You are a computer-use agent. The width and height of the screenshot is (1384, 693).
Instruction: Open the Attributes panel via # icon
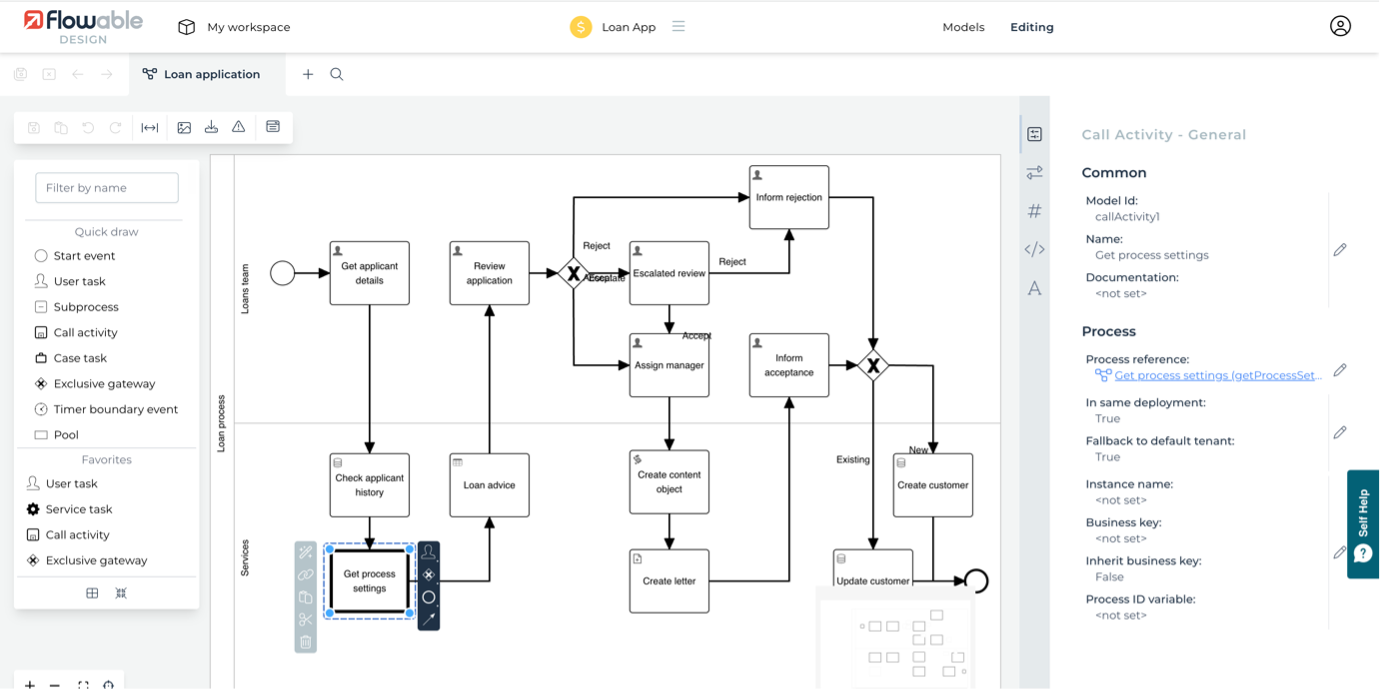1035,211
